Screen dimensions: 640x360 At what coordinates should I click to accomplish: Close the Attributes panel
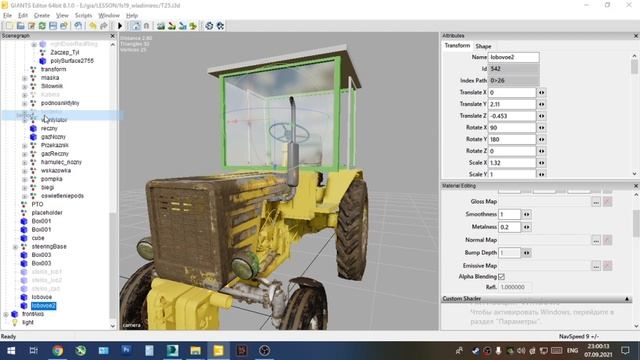[636, 36]
